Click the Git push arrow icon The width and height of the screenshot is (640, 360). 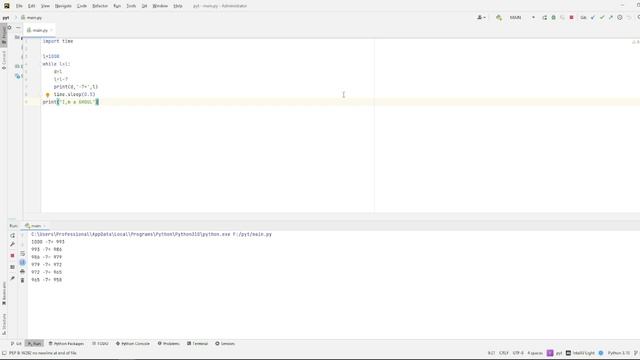click(x=611, y=18)
